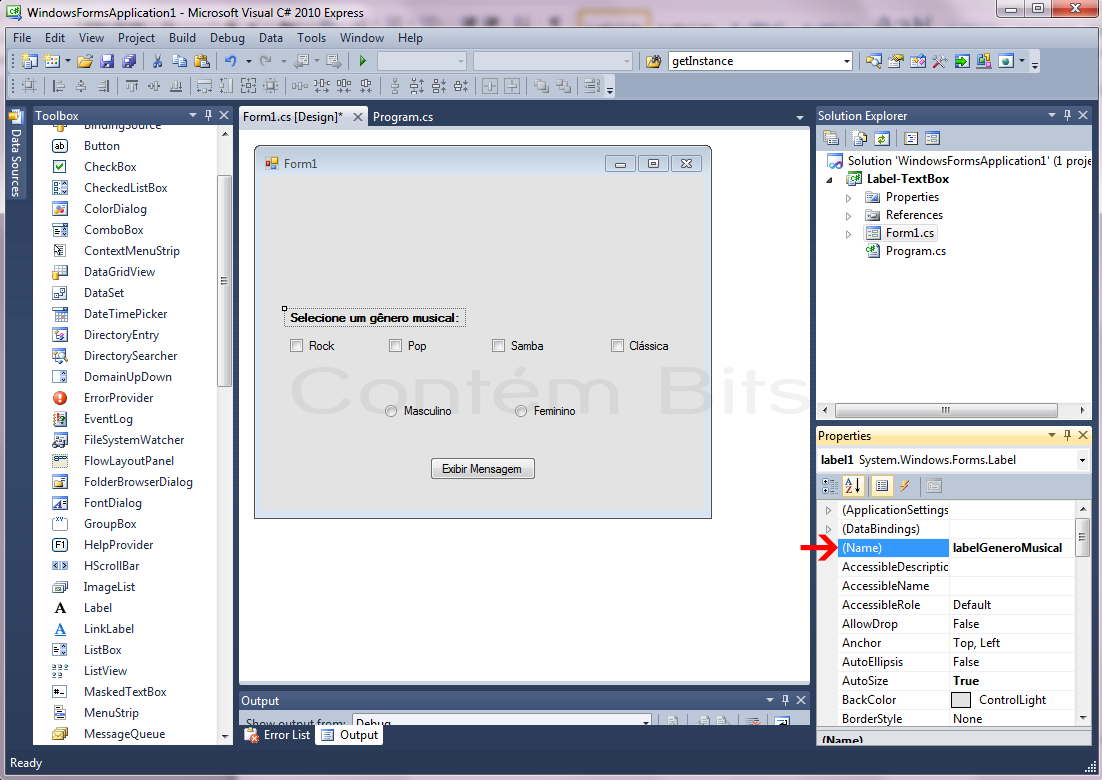This screenshot has width=1102, height=780.
Task: Click the New Project toolbar icon
Action: point(30,61)
